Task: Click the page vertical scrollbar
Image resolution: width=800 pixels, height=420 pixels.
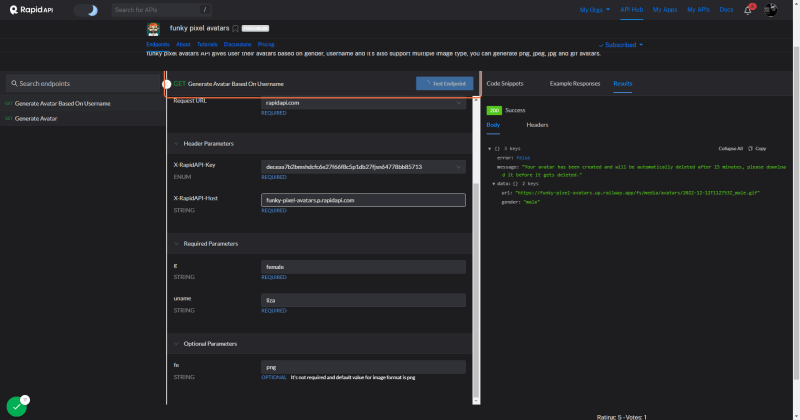Action: click(796, 212)
